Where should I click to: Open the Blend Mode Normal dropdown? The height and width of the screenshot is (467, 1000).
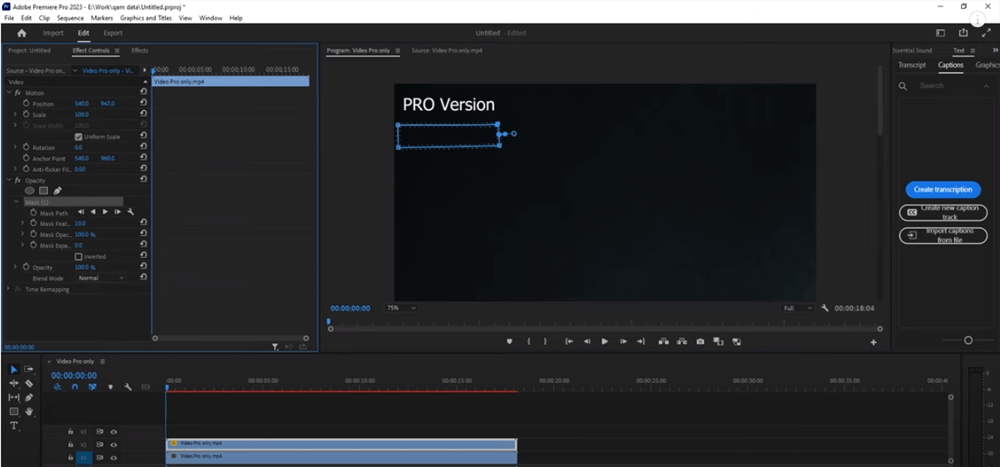[101, 278]
